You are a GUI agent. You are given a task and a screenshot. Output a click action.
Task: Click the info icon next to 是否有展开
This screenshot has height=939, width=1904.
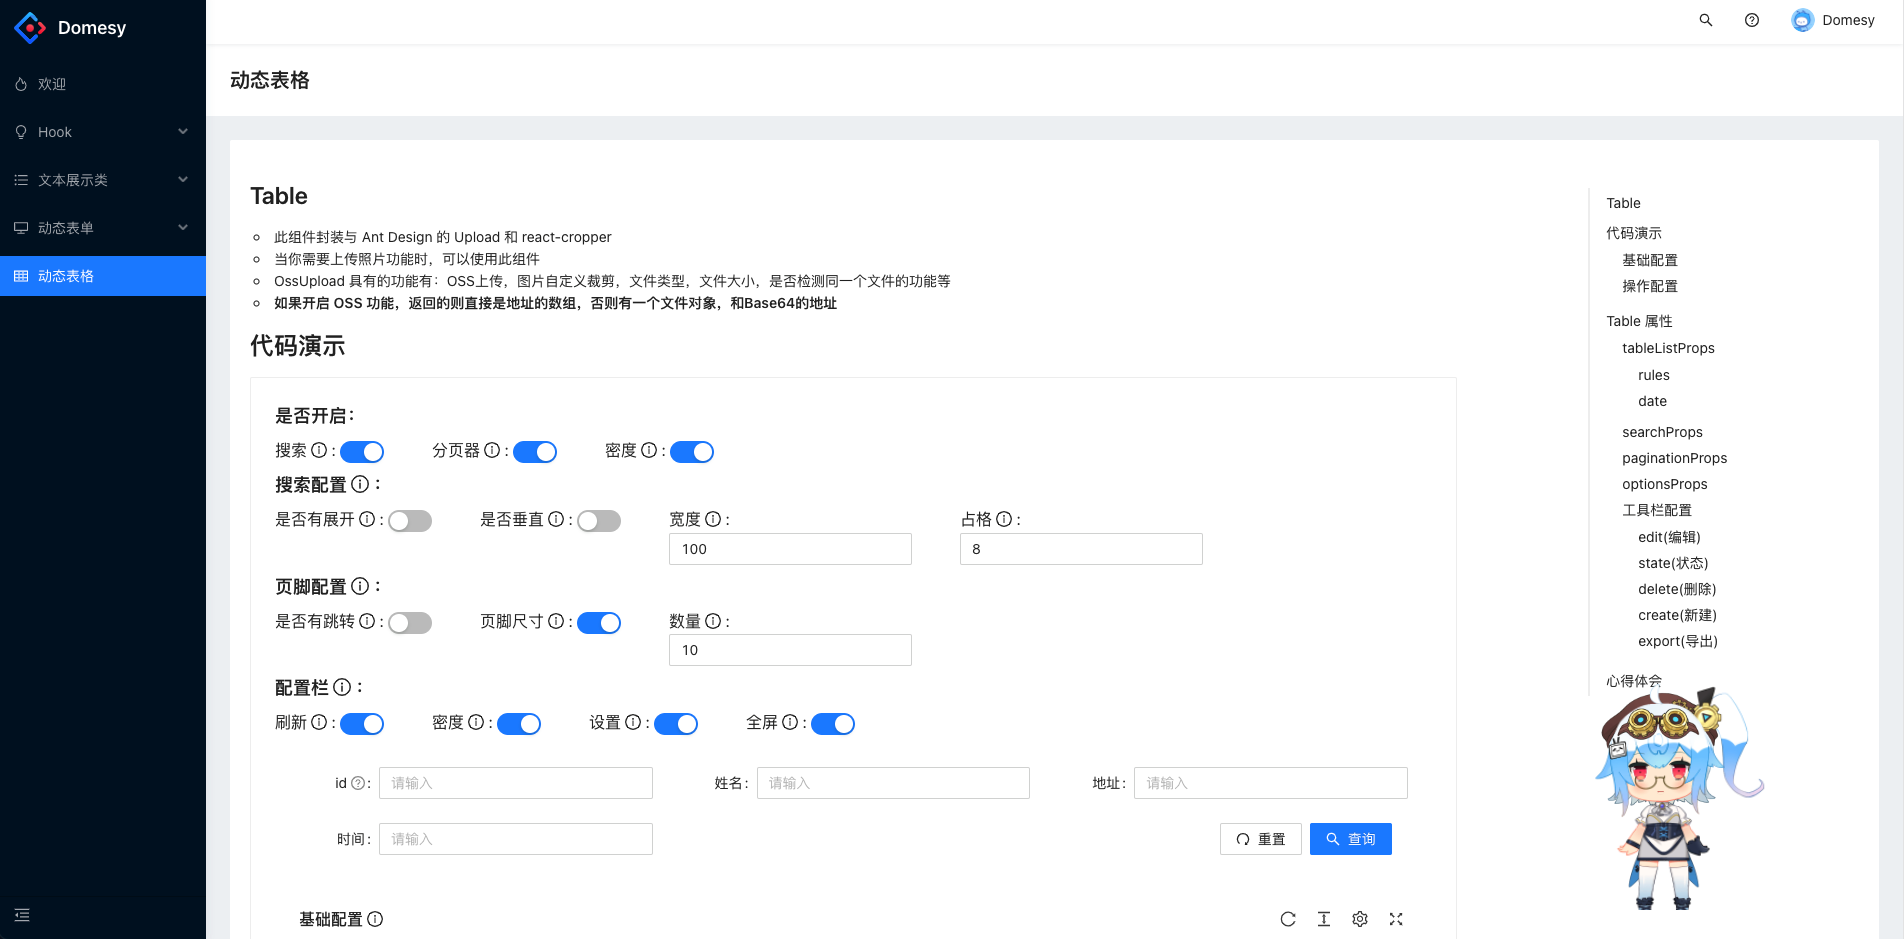point(367,520)
